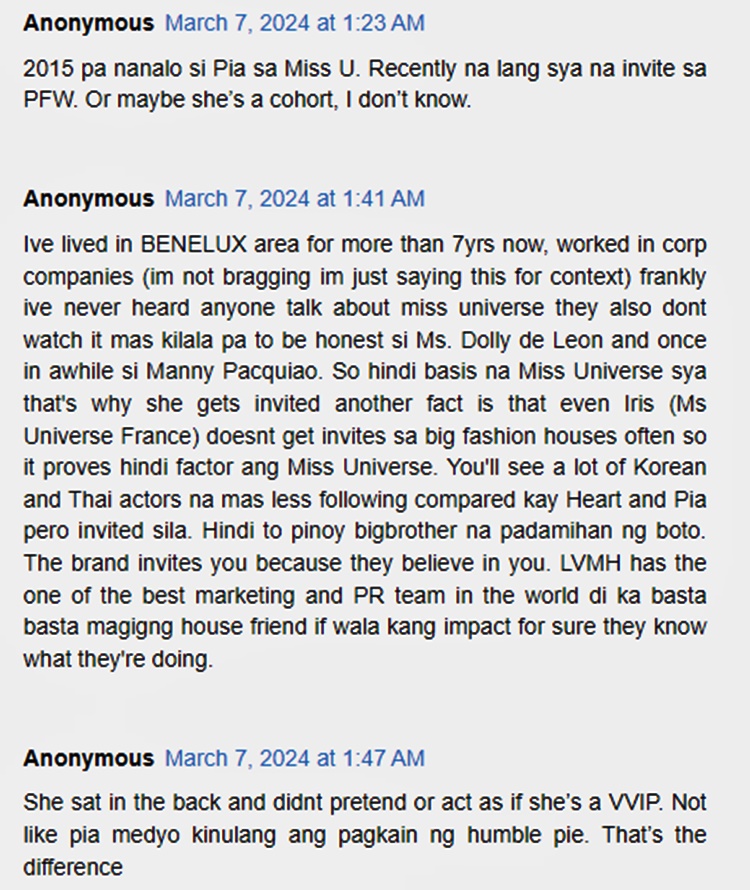The width and height of the screenshot is (750, 890).
Task: Open the March 7, 2024 1:23 AM timestamp link
Action: (x=294, y=23)
